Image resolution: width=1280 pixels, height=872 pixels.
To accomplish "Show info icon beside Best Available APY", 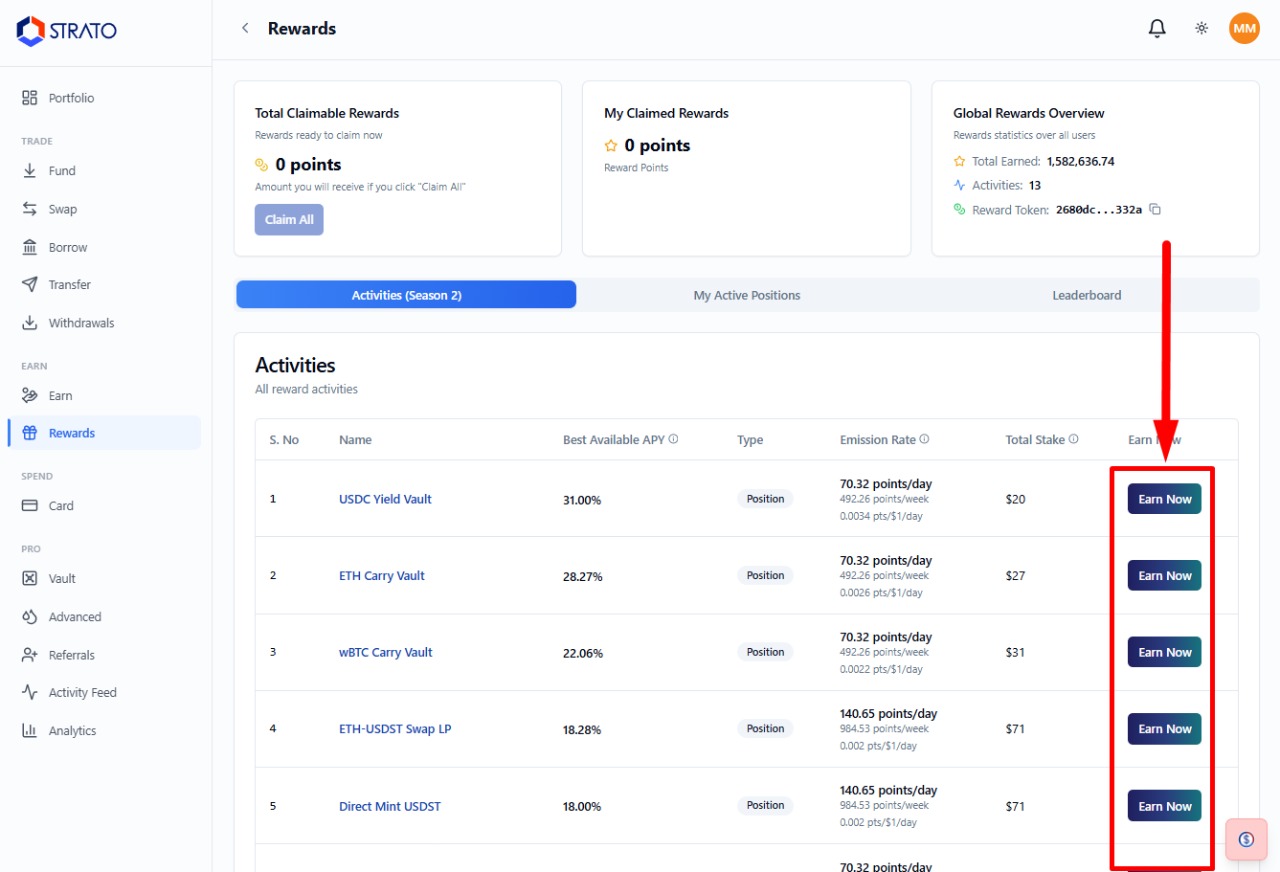I will pyautogui.click(x=674, y=439).
